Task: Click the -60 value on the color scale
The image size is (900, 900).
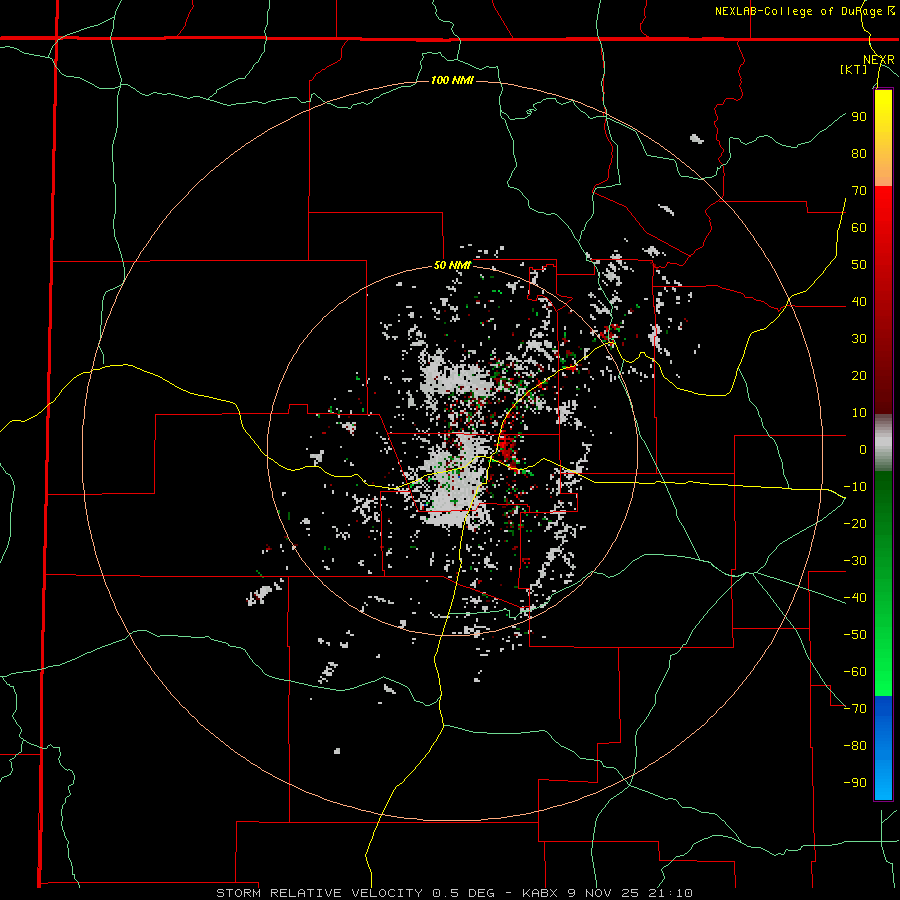Action: 855,672
